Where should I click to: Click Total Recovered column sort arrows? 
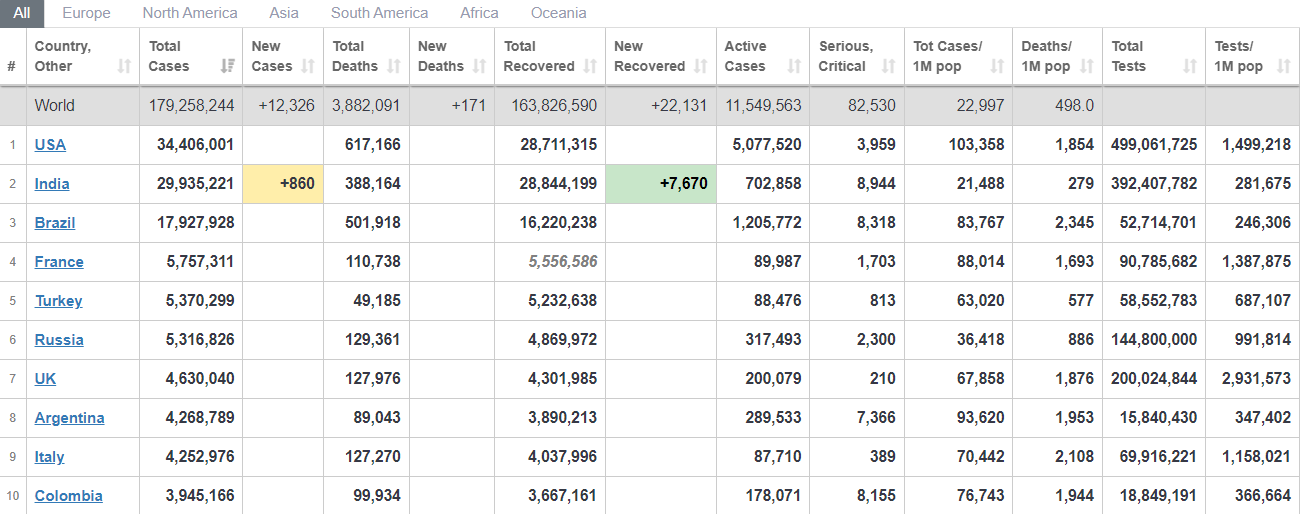pyautogui.click(x=590, y=66)
